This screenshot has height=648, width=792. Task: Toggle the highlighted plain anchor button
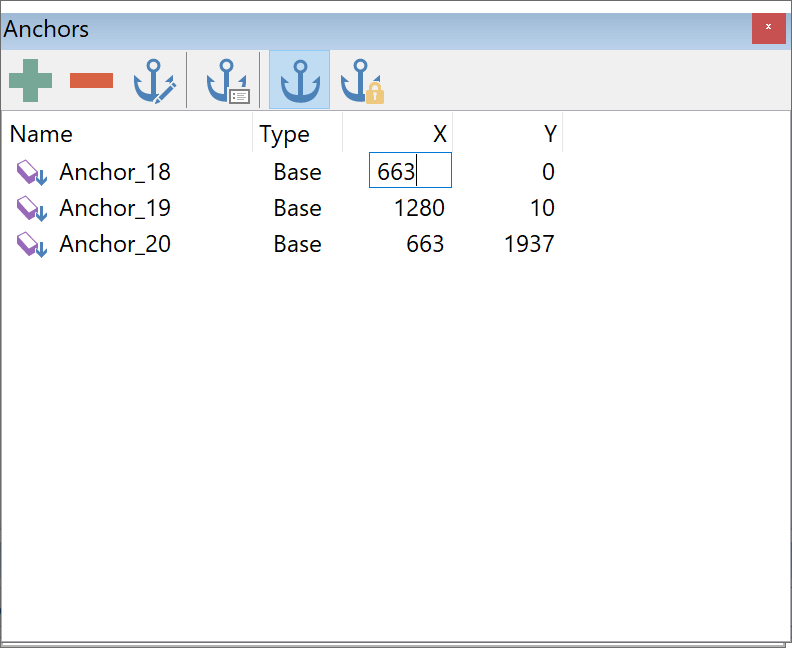click(x=299, y=80)
